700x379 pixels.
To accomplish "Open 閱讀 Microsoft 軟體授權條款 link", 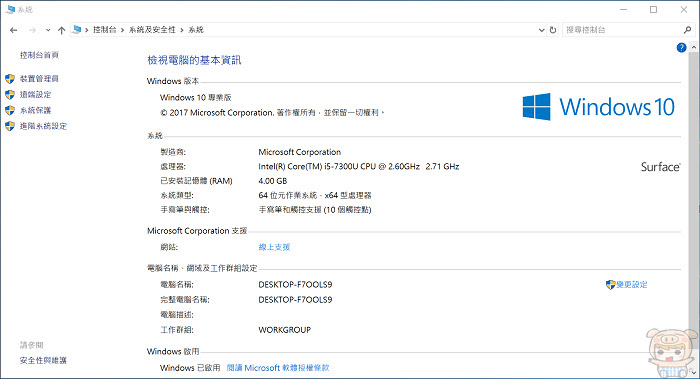I will click(278, 368).
